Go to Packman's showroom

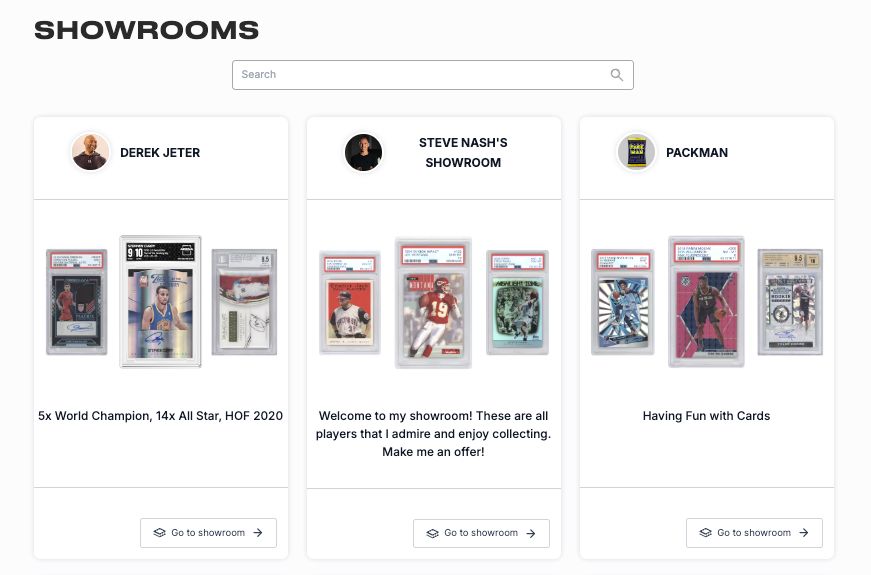(x=754, y=533)
